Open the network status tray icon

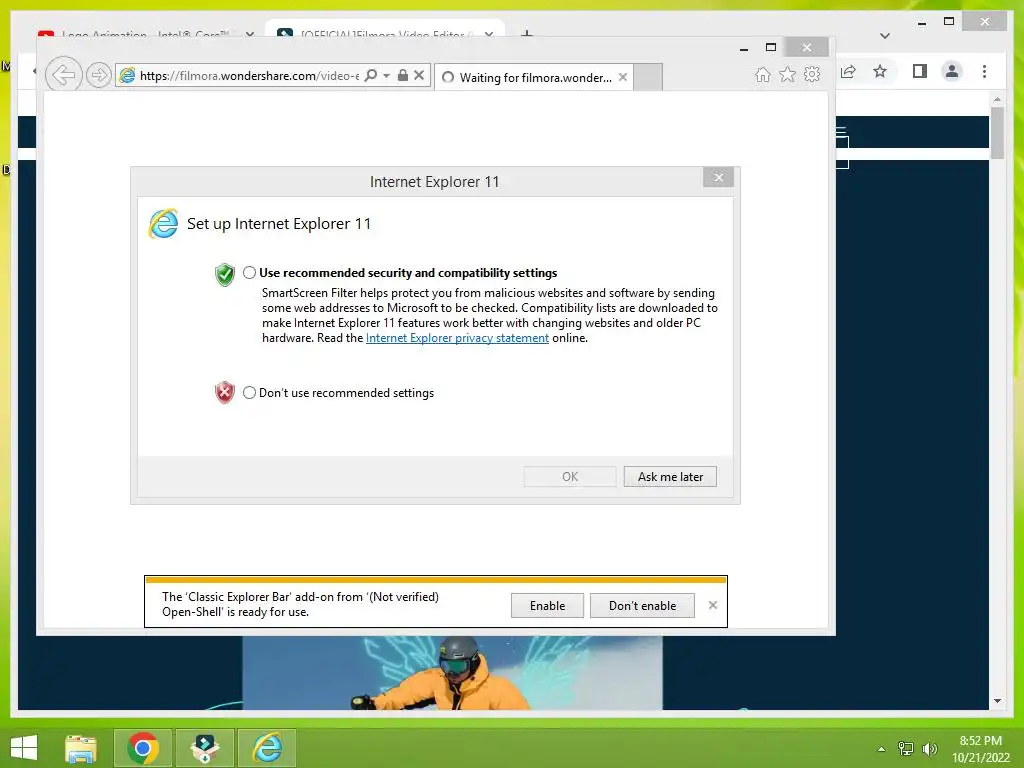tap(906, 748)
